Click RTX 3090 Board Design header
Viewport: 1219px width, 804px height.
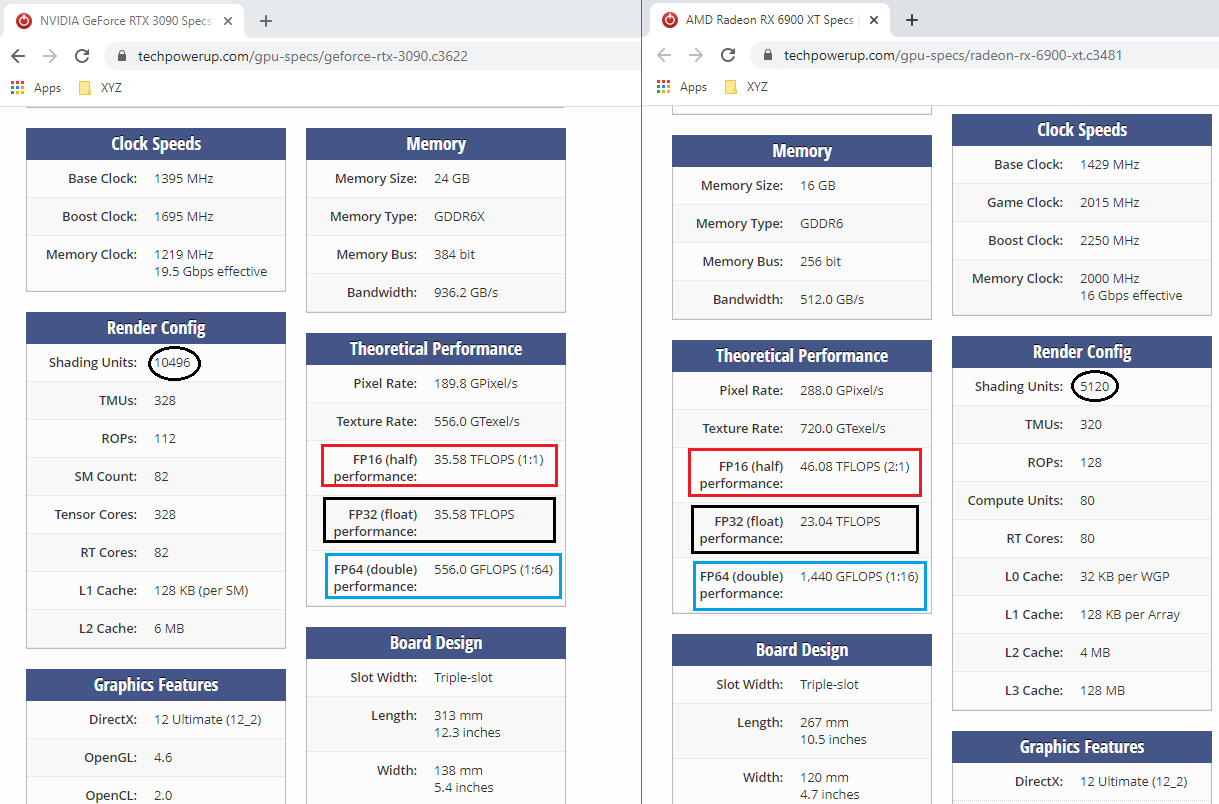pos(436,643)
